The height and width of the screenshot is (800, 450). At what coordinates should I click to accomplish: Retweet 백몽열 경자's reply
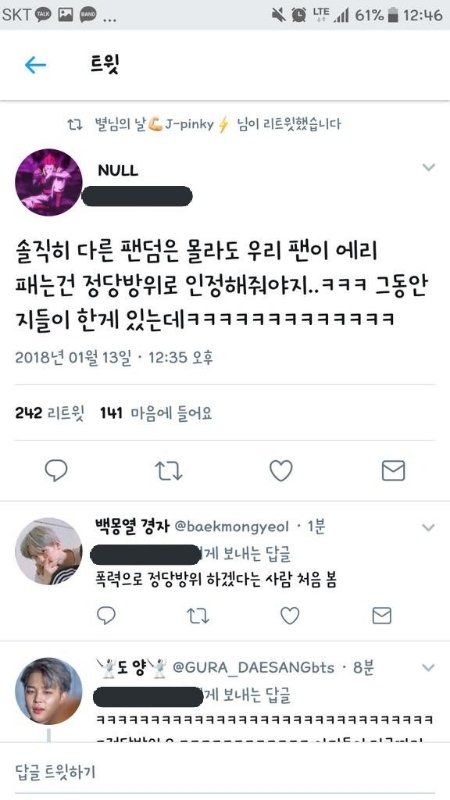(197, 616)
